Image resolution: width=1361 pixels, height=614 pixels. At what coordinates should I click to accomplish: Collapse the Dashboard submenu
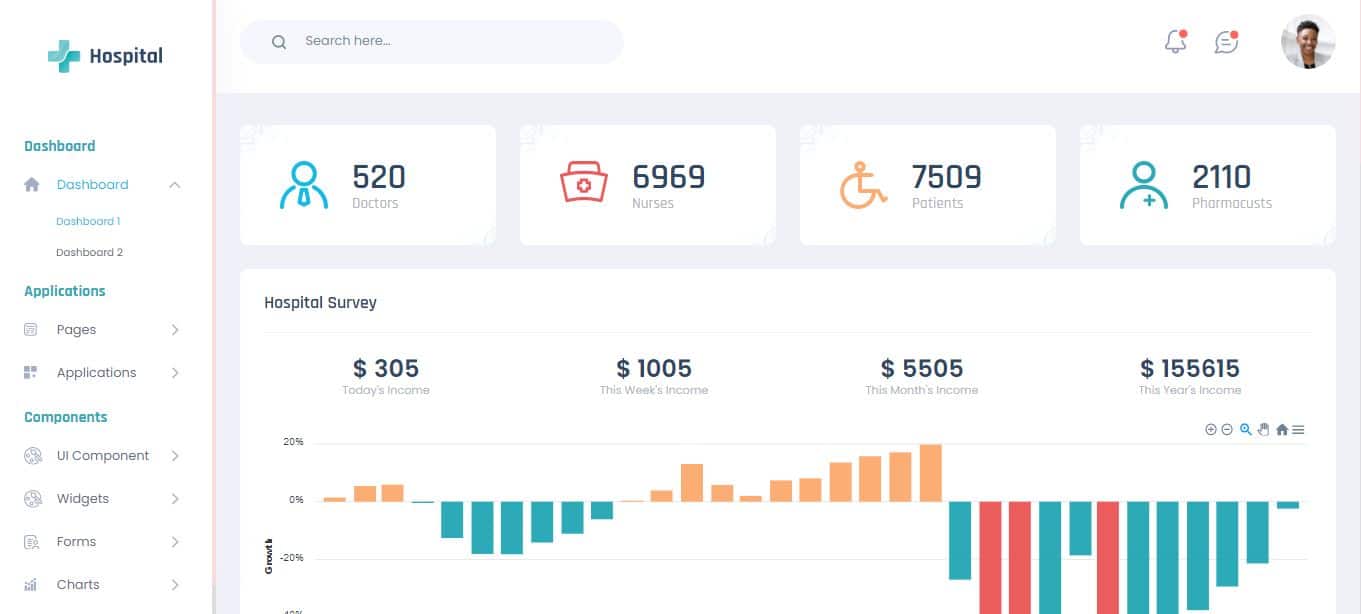(92, 184)
